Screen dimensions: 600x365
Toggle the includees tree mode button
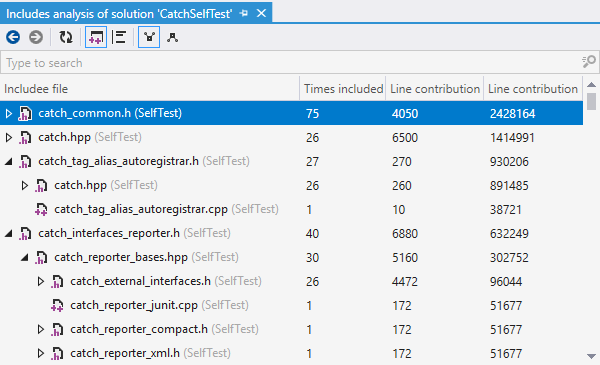[149, 37]
